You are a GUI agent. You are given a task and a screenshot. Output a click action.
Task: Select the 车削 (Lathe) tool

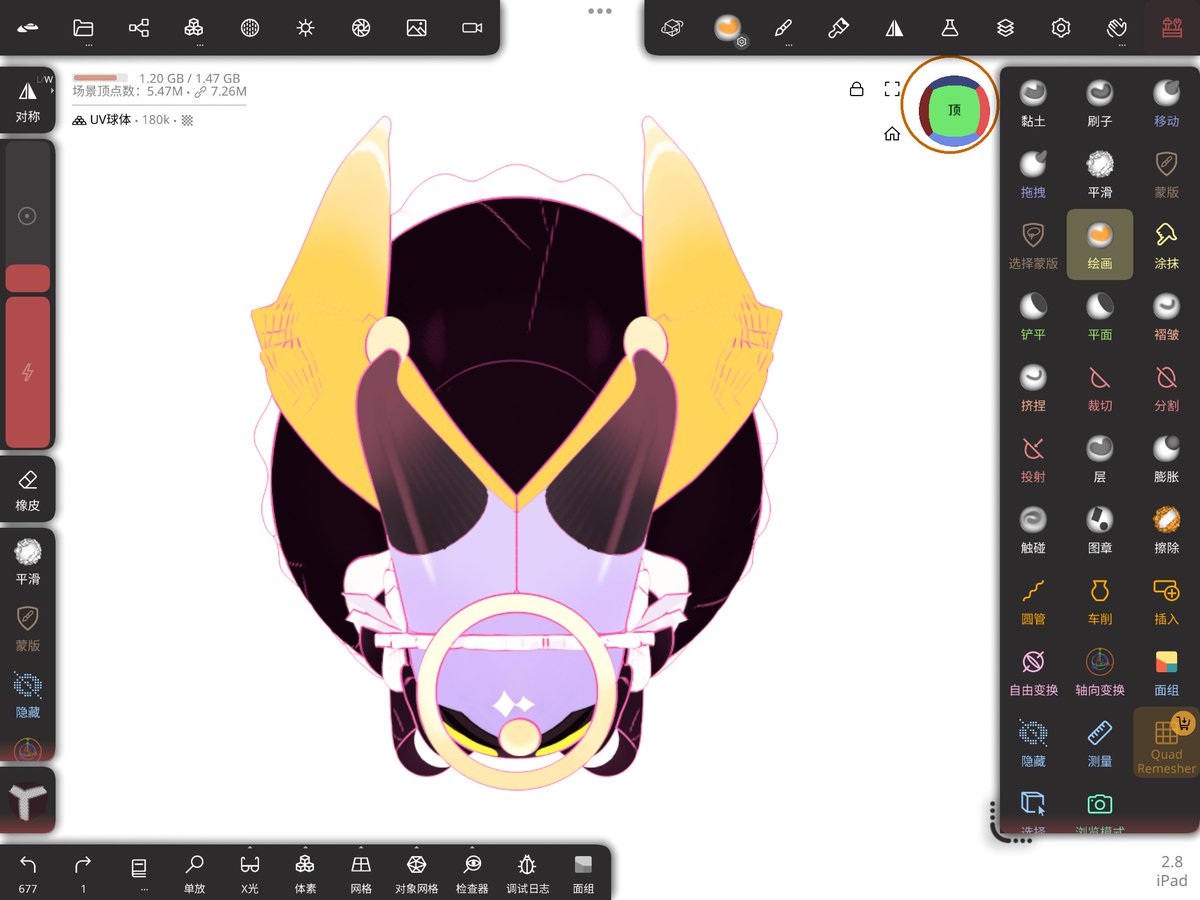[x=1100, y=599]
